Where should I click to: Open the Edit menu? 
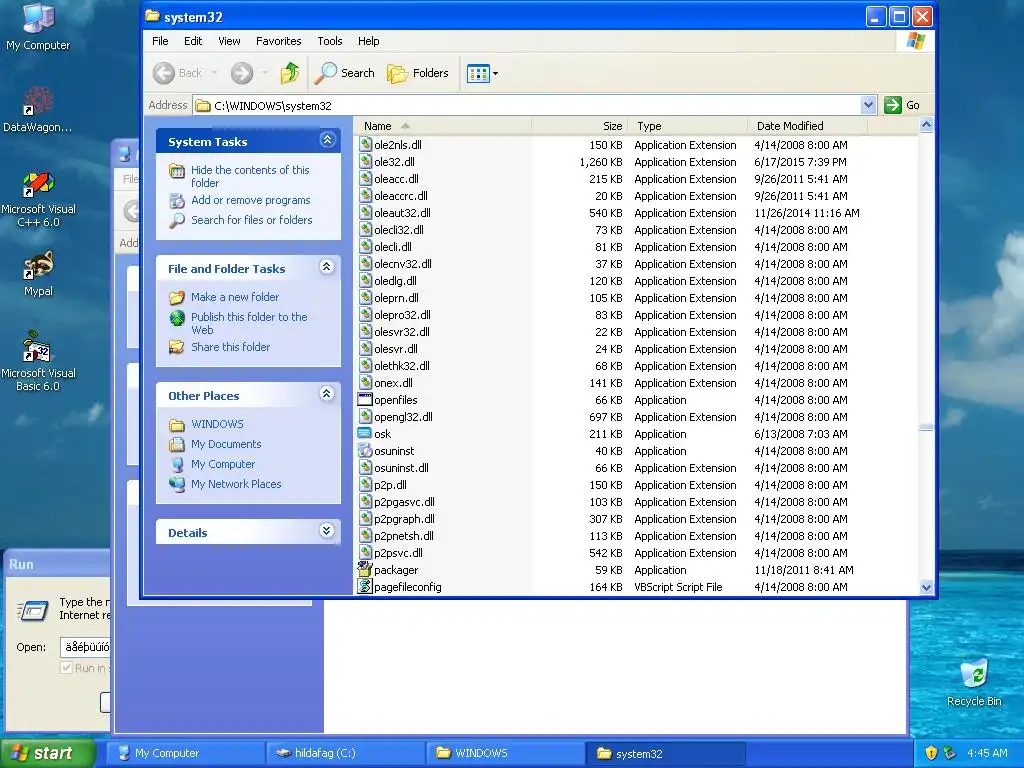193,41
